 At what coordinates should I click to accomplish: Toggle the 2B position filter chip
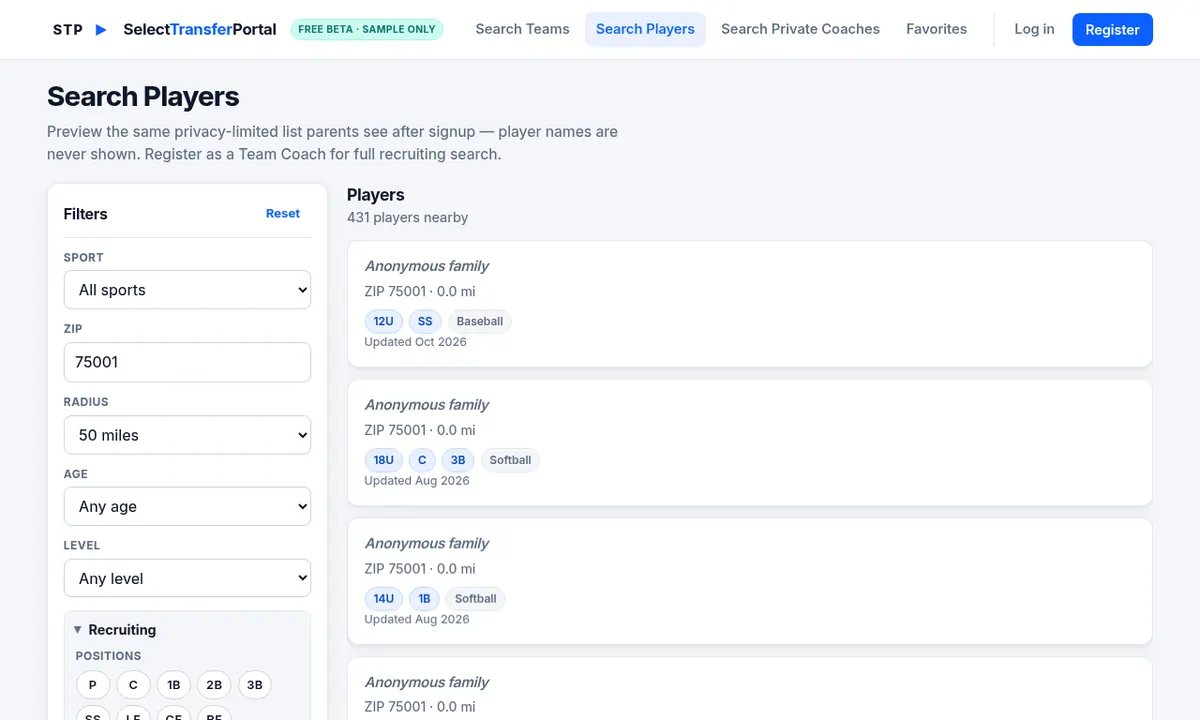coord(214,685)
